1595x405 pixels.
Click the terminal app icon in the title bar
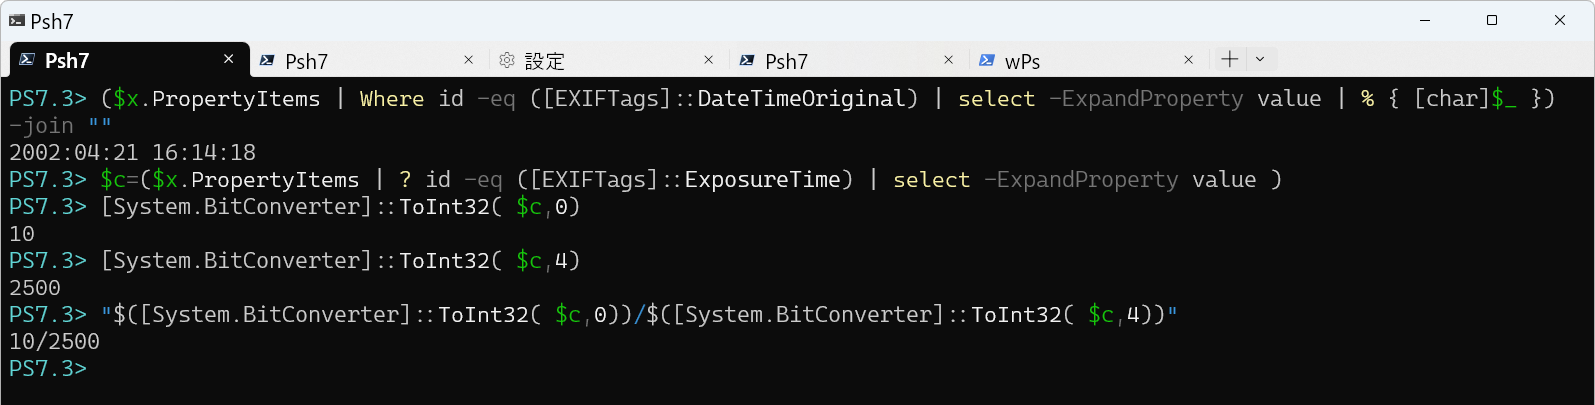pos(16,20)
